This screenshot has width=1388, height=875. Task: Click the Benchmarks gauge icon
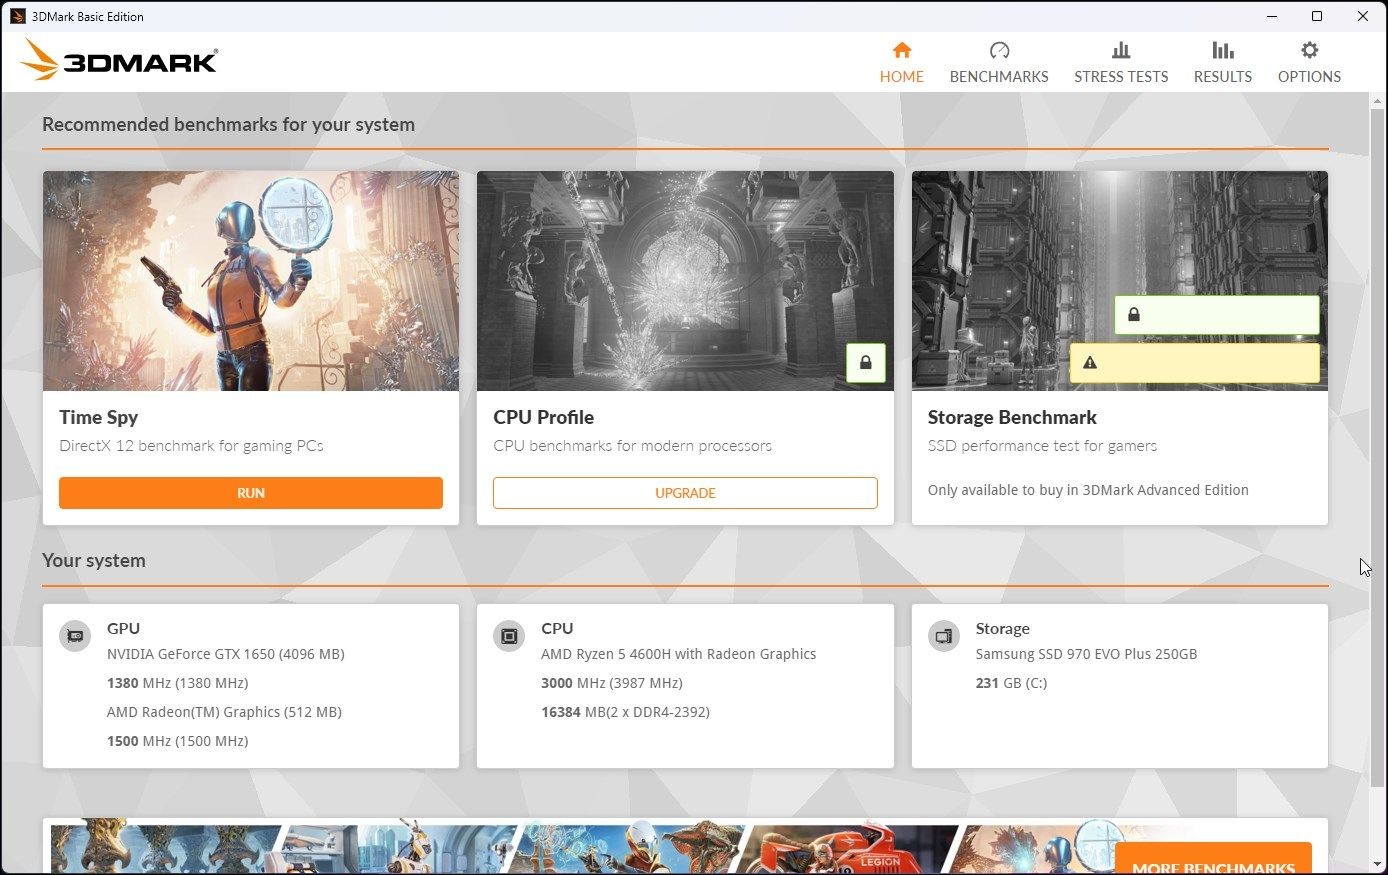pyautogui.click(x=999, y=50)
